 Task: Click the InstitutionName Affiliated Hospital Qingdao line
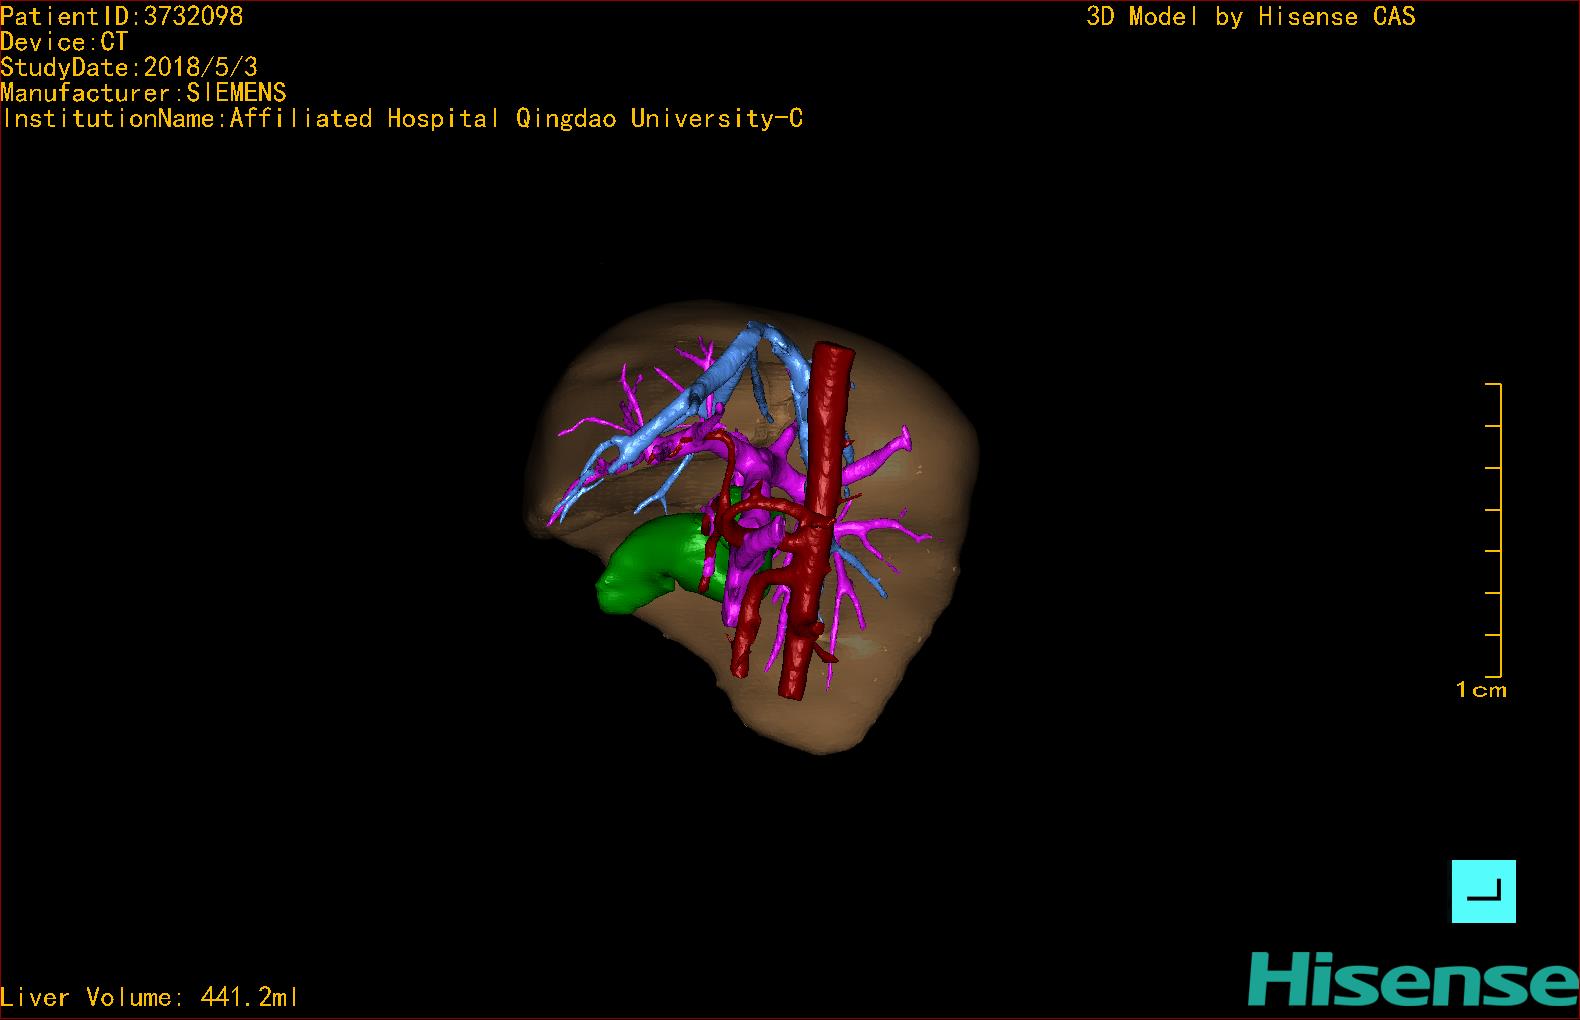(x=402, y=118)
